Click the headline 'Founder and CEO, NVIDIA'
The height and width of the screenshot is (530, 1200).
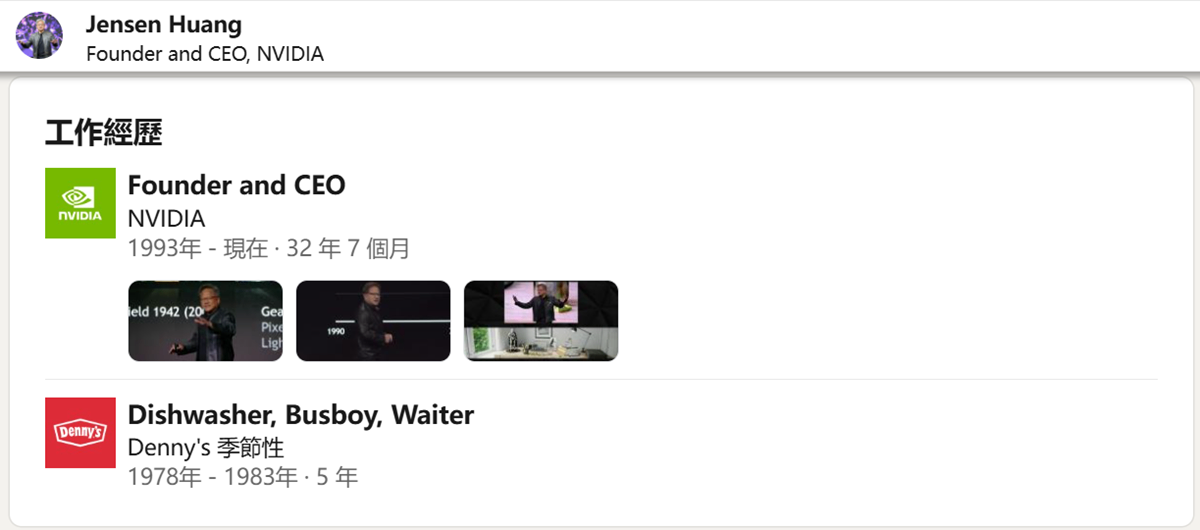pyautogui.click(x=205, y=54)
